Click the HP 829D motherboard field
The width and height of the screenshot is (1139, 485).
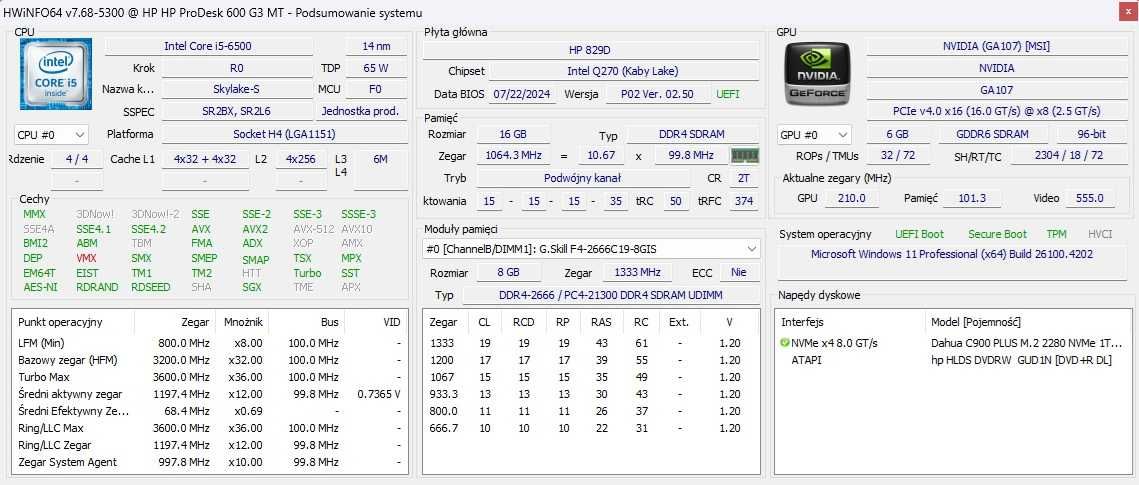point(591,50)
